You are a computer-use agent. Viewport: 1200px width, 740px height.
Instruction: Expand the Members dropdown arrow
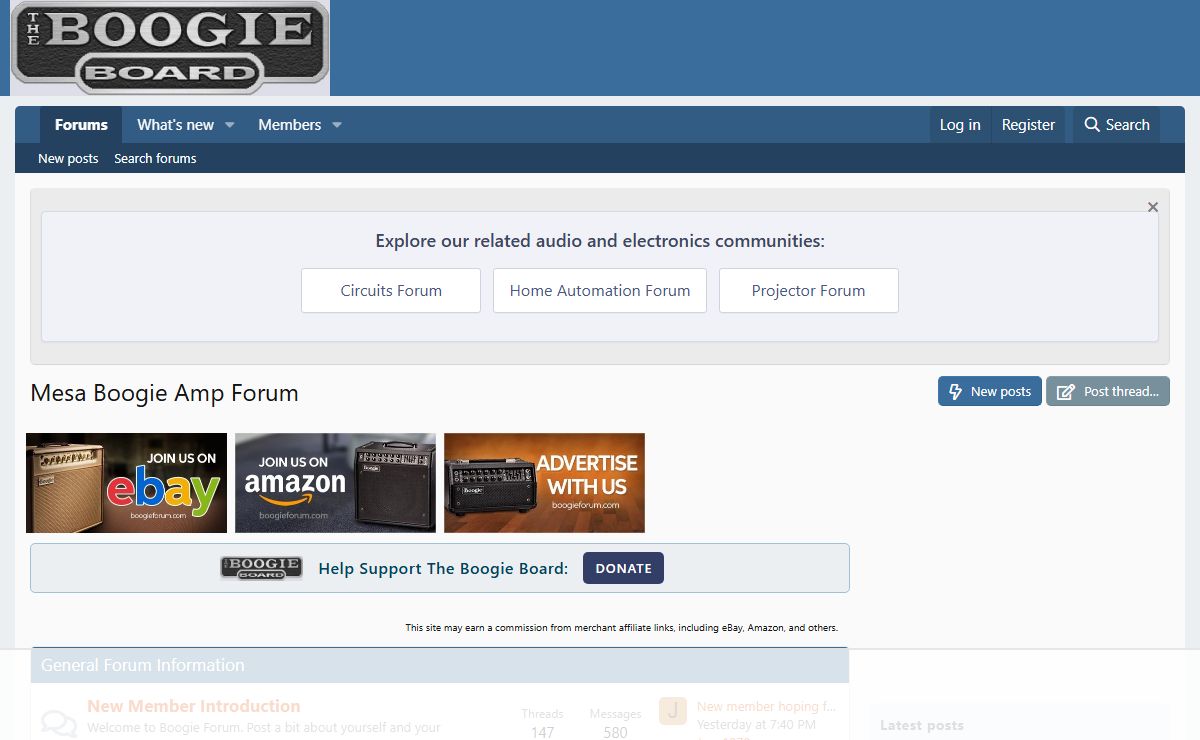tap(337, 125)
